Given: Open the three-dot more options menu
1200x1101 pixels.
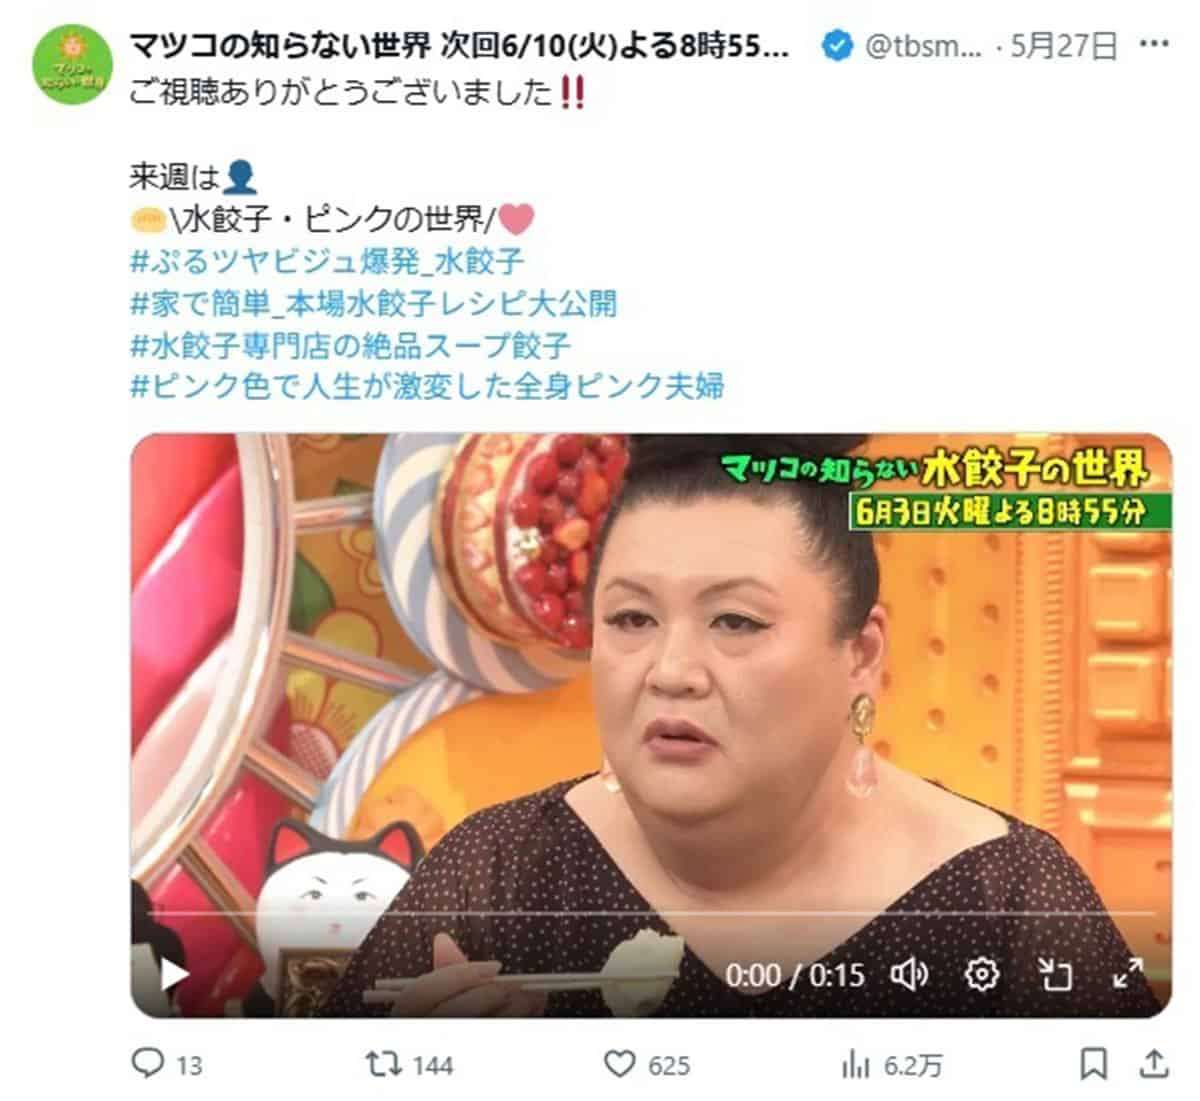Looking at the screenshot, I should pos(1154,44).
